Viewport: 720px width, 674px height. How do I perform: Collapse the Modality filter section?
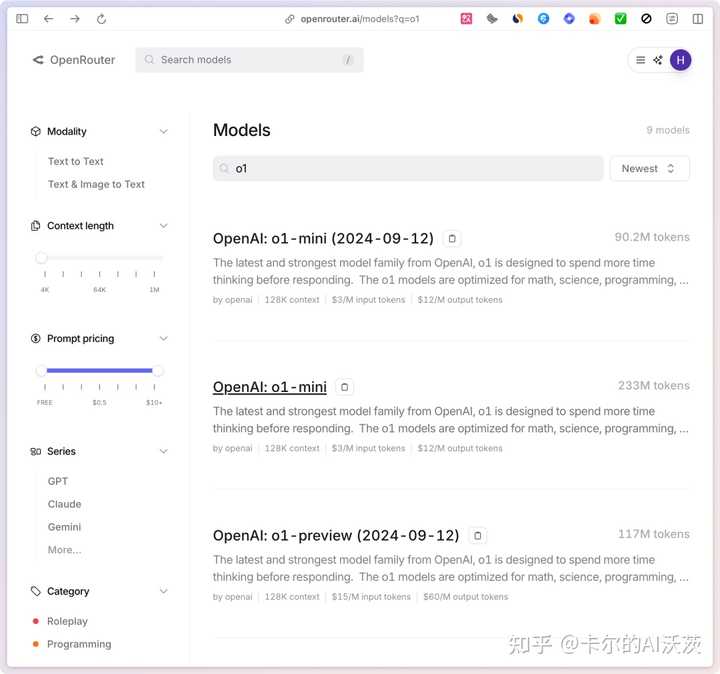click(163, 131)
